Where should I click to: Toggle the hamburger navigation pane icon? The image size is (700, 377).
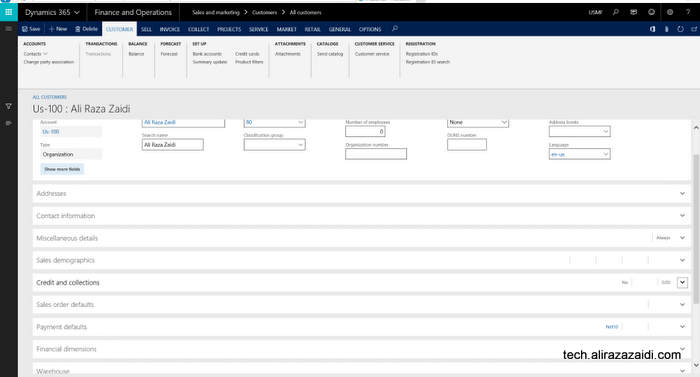click(x=8, y=29)
